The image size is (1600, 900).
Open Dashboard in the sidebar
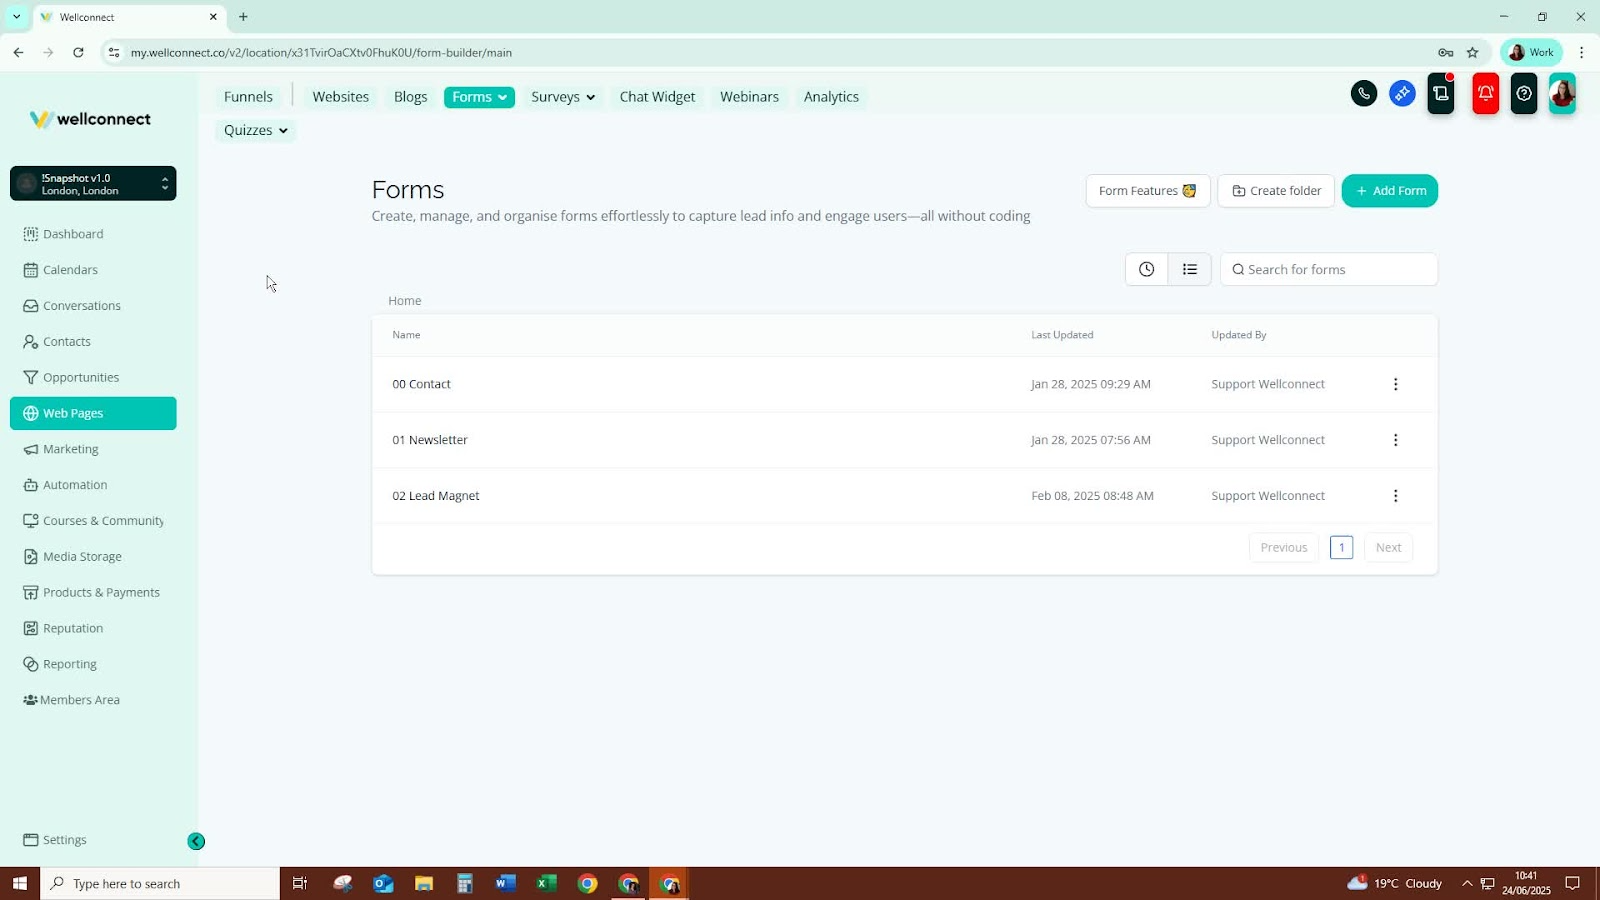[x=93, y=234]
